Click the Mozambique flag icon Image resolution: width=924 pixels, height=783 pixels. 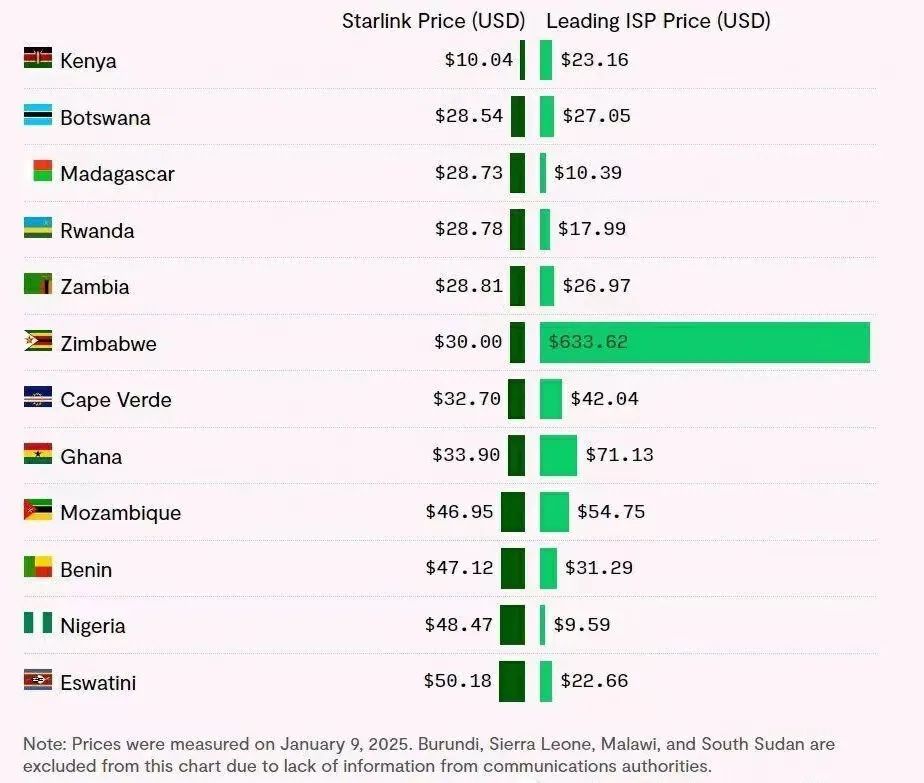(38, 510)
